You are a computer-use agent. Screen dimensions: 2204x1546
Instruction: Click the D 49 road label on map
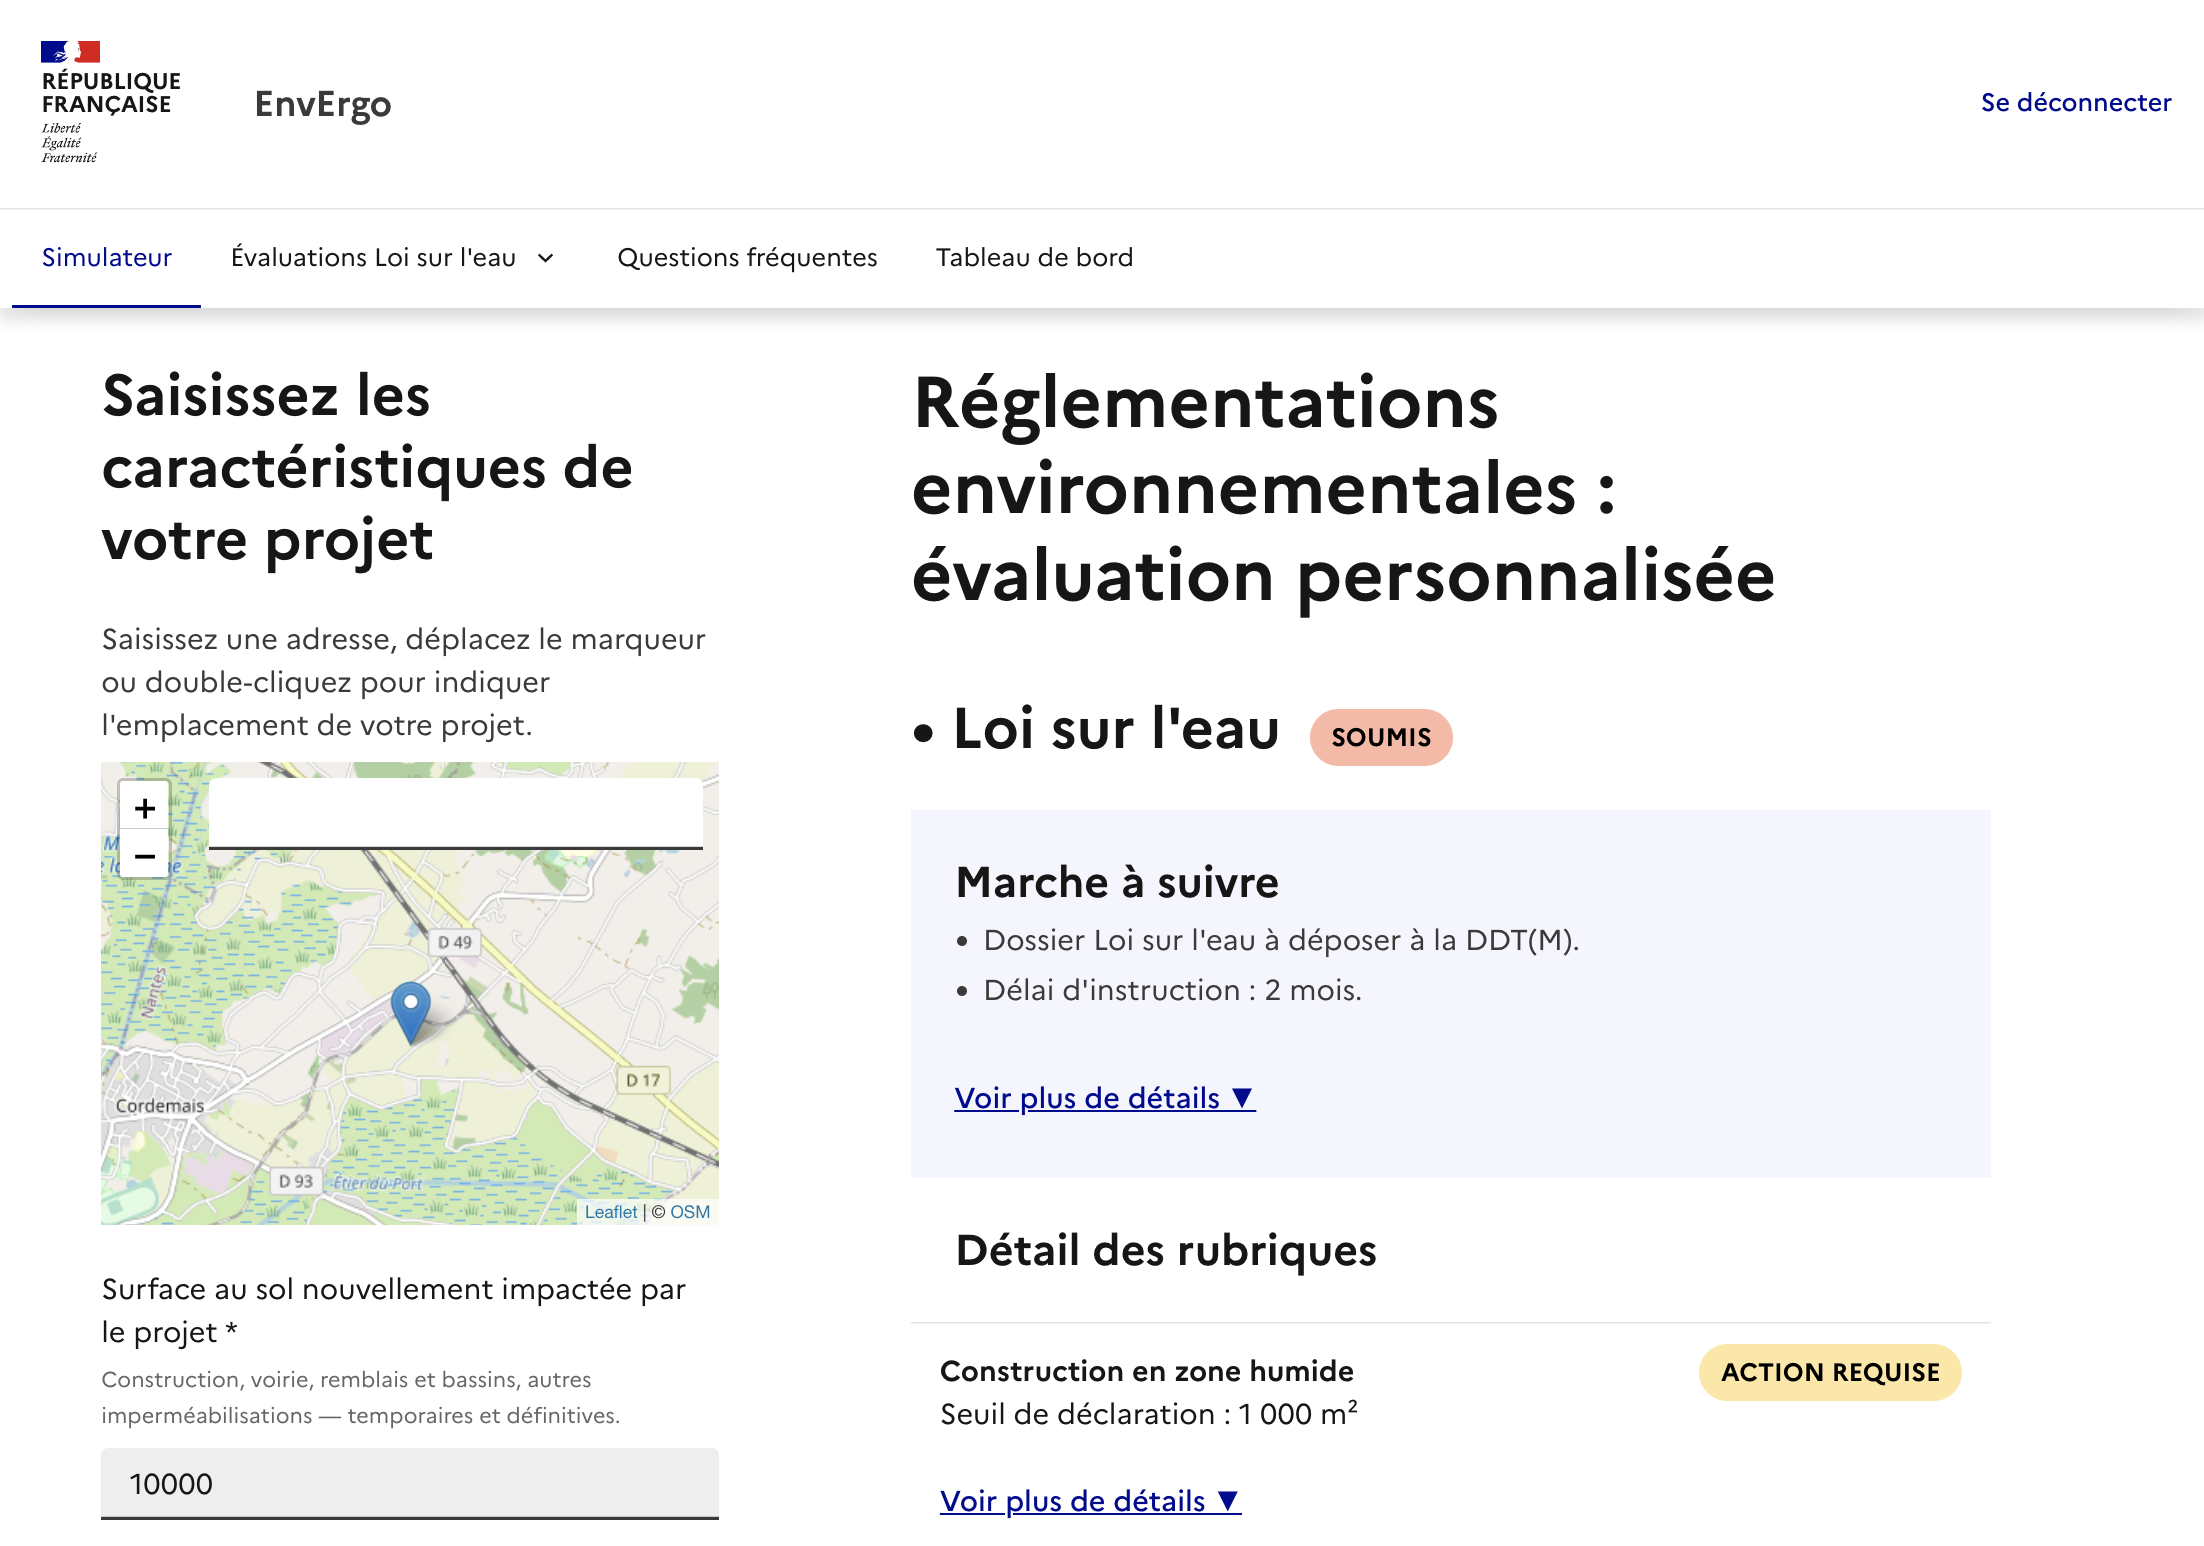455,942
